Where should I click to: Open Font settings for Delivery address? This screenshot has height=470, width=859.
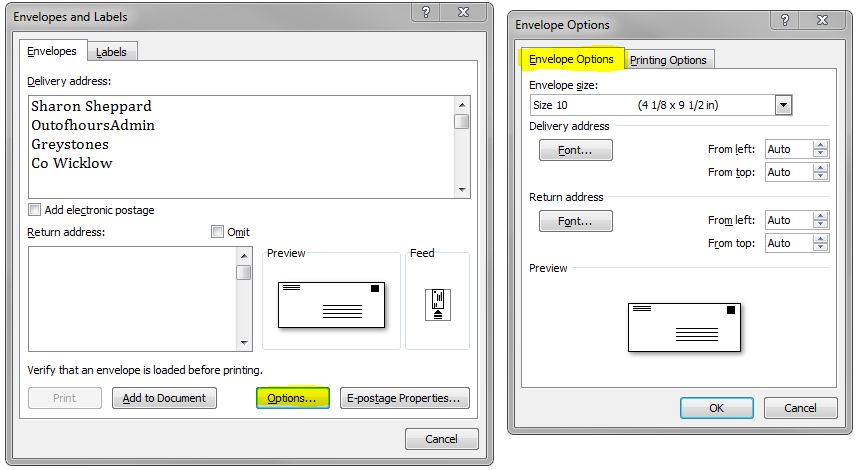(575, 150)
